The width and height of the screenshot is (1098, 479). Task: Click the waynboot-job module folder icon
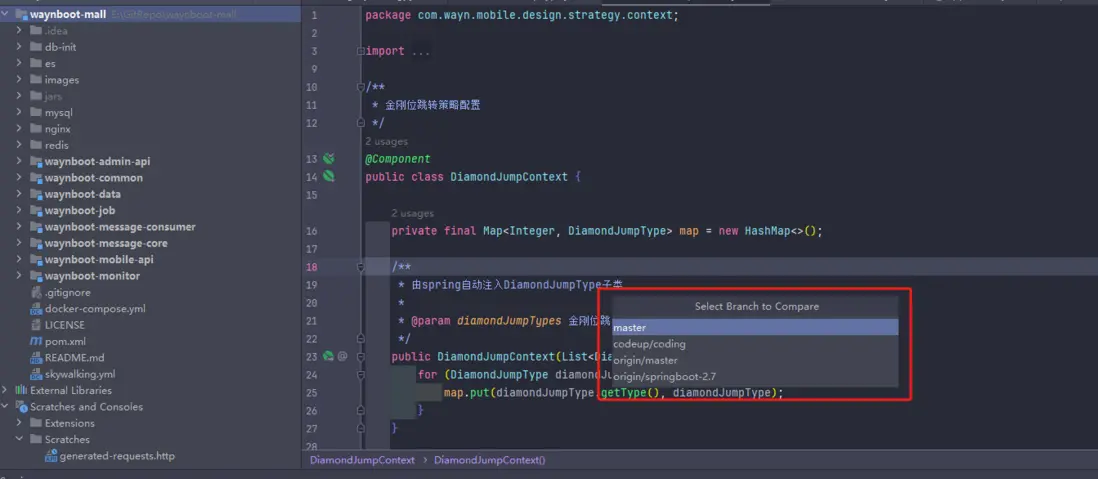pyautogui.click(x=36, y=210)
